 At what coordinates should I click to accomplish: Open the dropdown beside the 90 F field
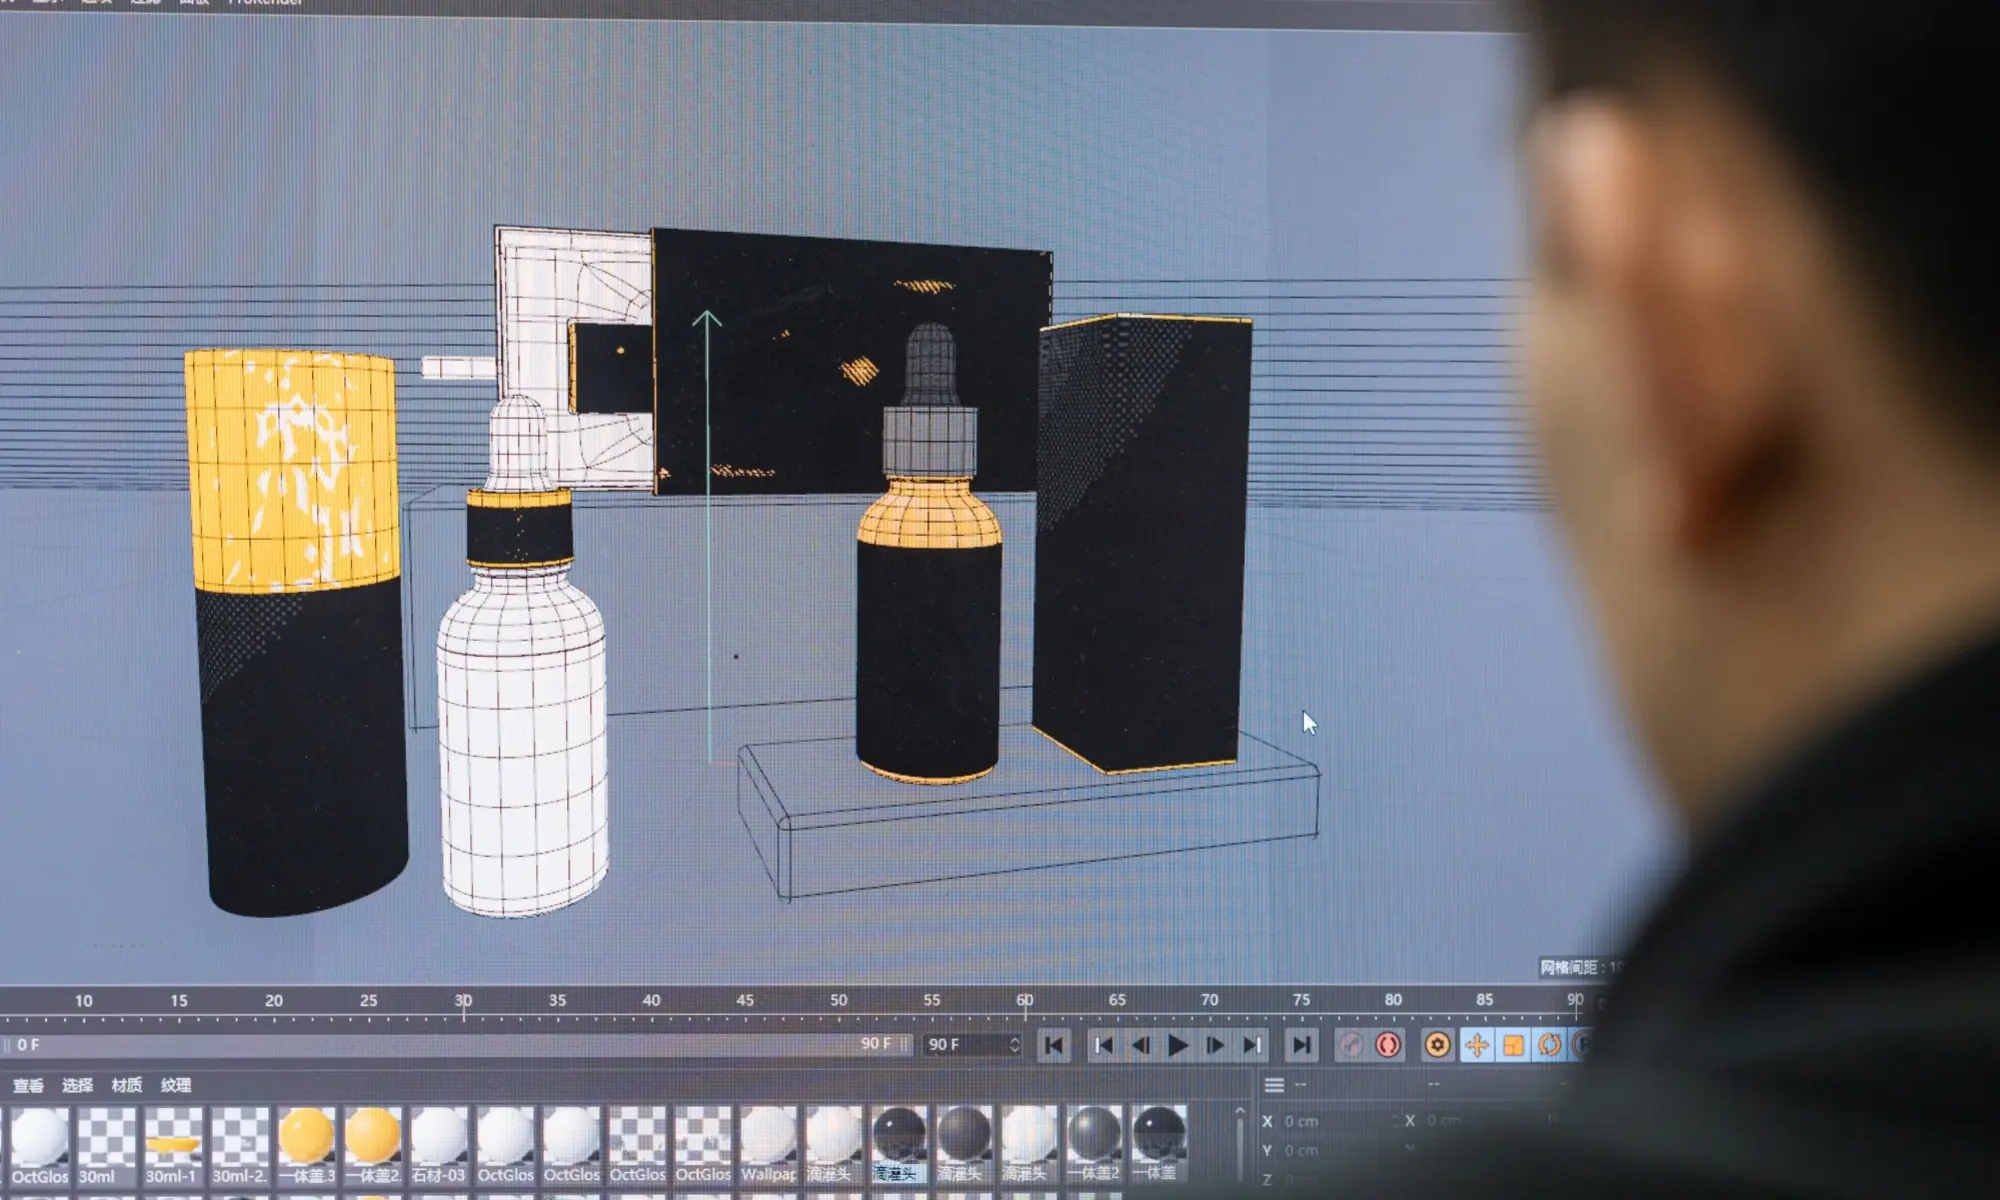(1015, 1043)
